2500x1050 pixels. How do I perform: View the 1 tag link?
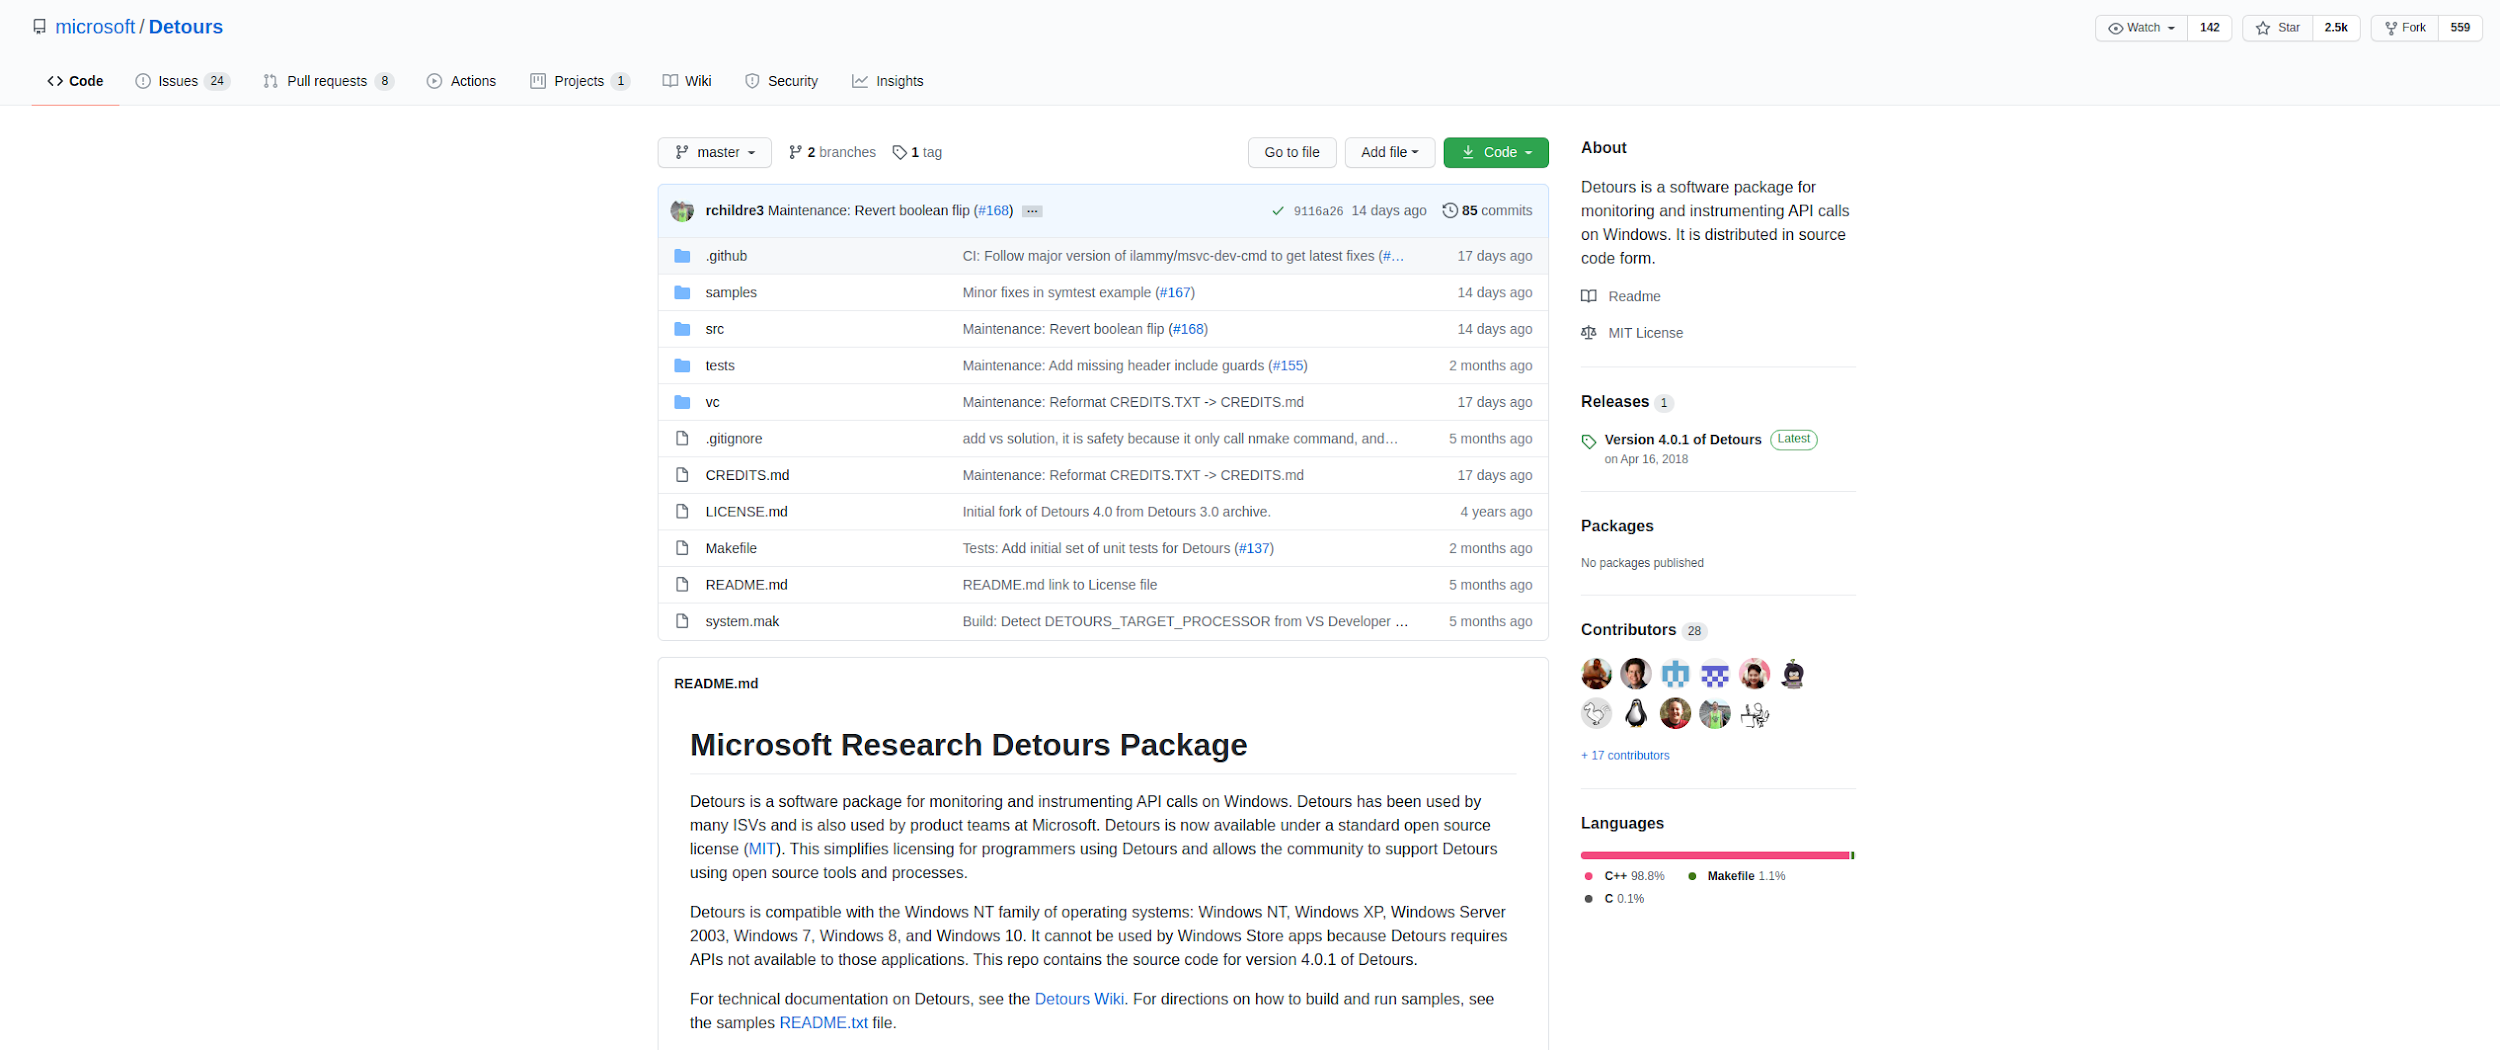coord(917,152)
